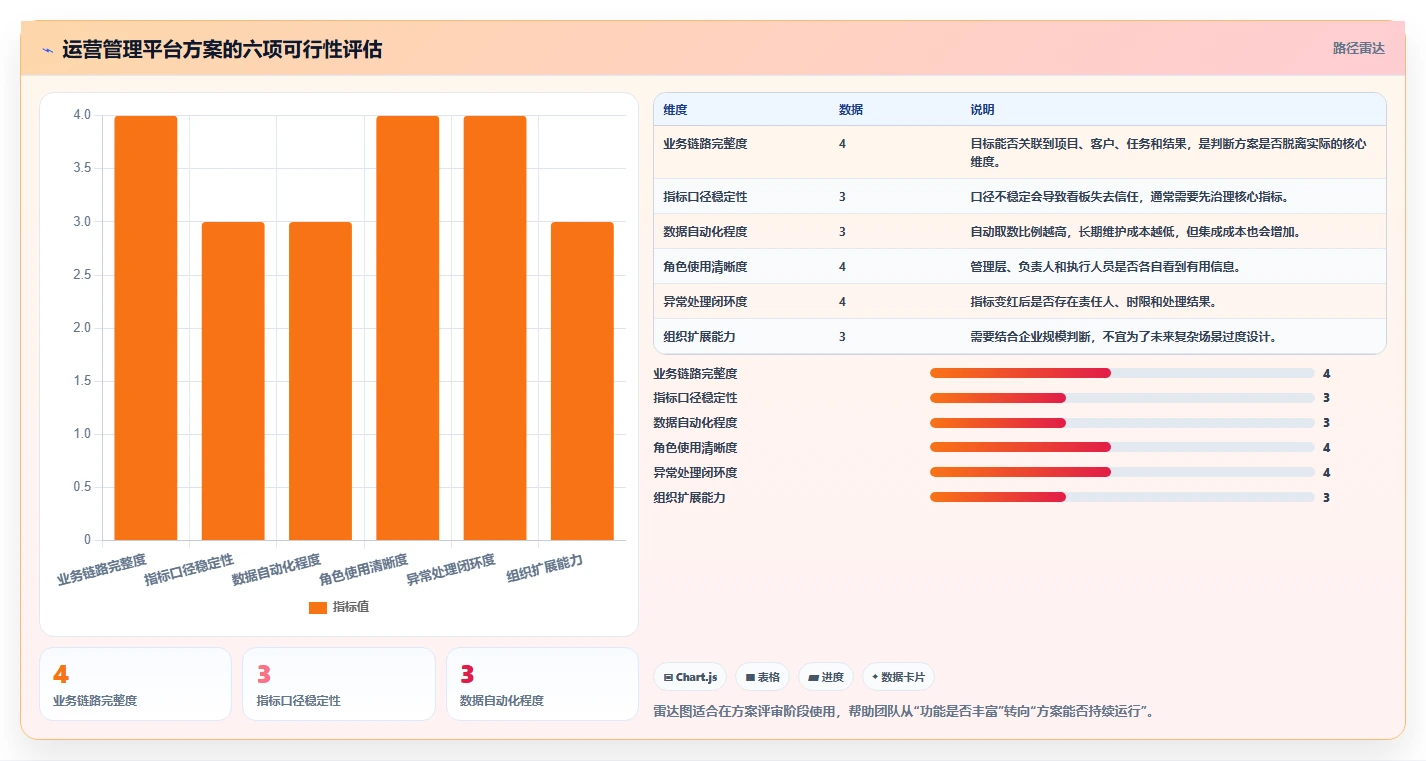This screenshot has width=1426, height=761.
Task: Click the 数据自动化程度 bar in the chart
Action: (x=320, y=381)
